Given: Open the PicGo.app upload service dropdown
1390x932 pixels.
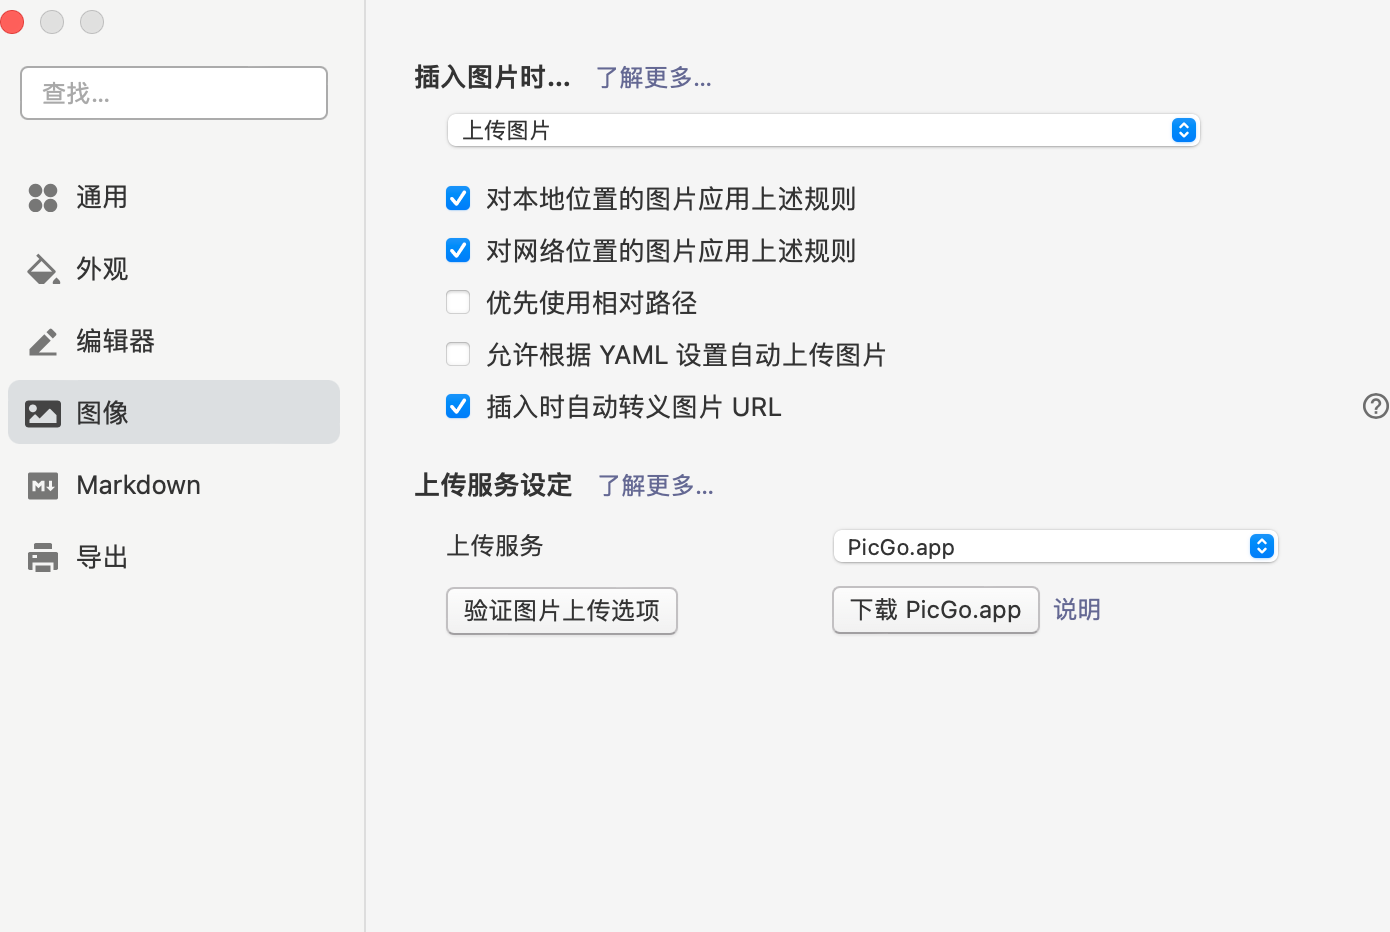Looking at the screenshot, I should tap(1055, 547).
